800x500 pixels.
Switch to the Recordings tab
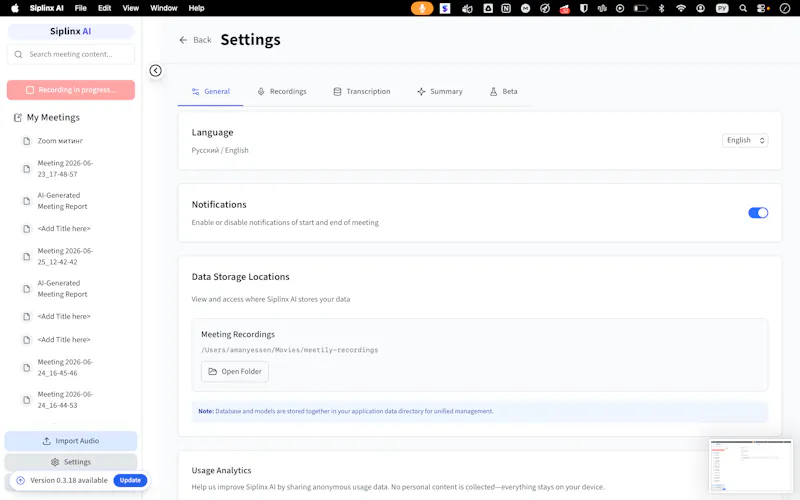[282, 91]
